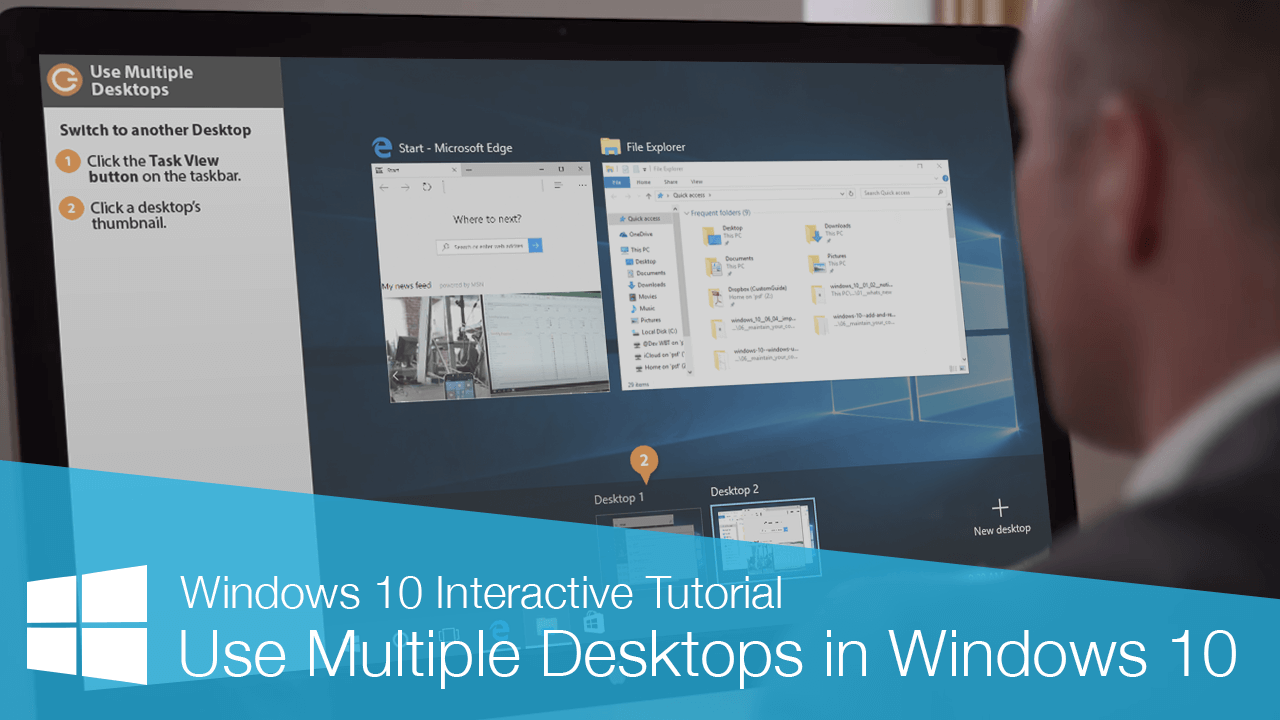Open the Dropbox (CustomGuide) folder icon

point(715,298)
